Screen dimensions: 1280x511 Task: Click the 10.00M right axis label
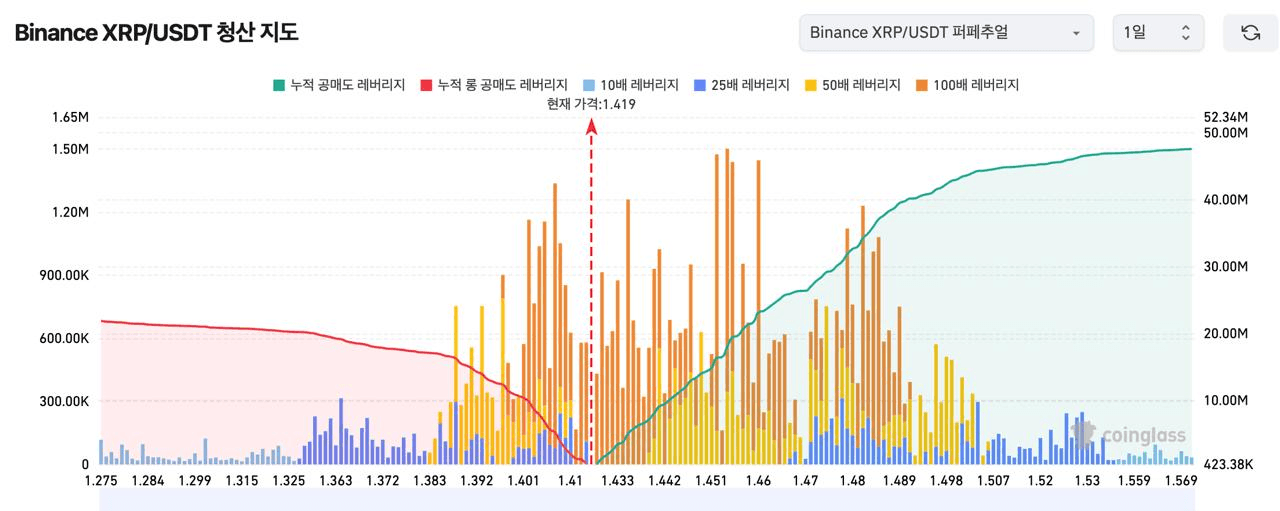pyautogui.click(x=1226, y=400)
